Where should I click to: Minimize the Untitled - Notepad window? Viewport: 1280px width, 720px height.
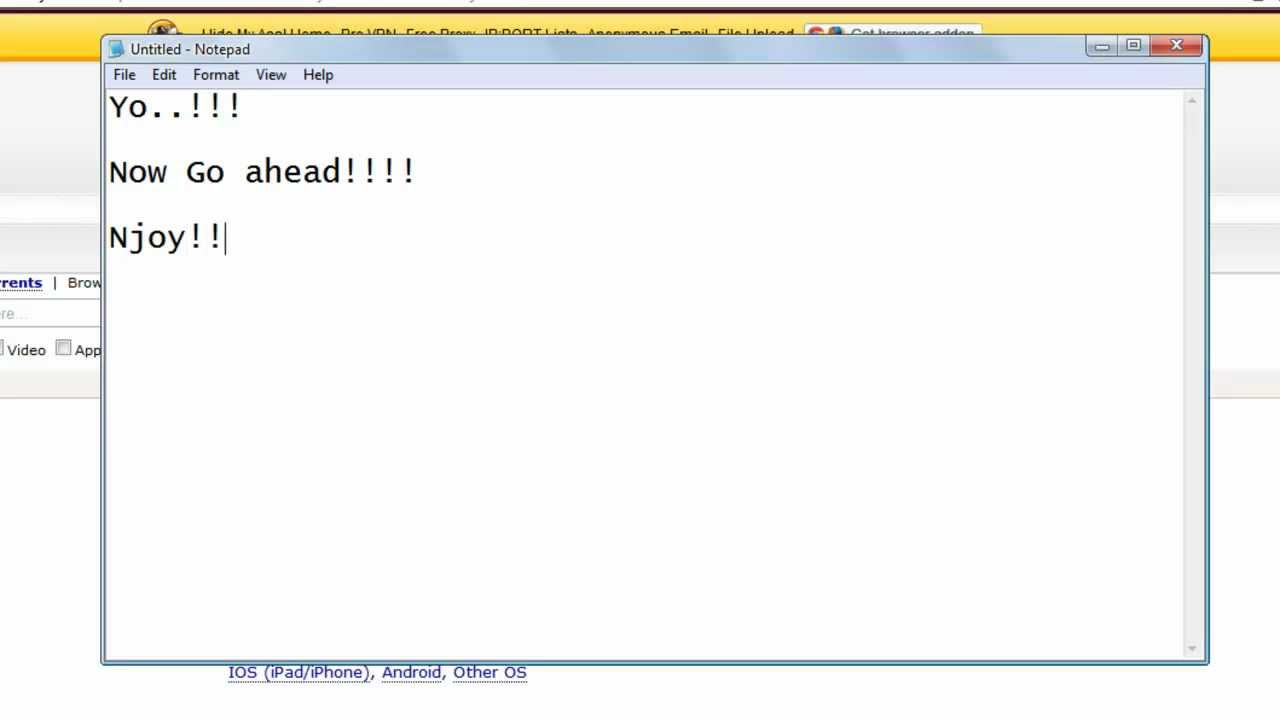click(x=1102, y=46)
